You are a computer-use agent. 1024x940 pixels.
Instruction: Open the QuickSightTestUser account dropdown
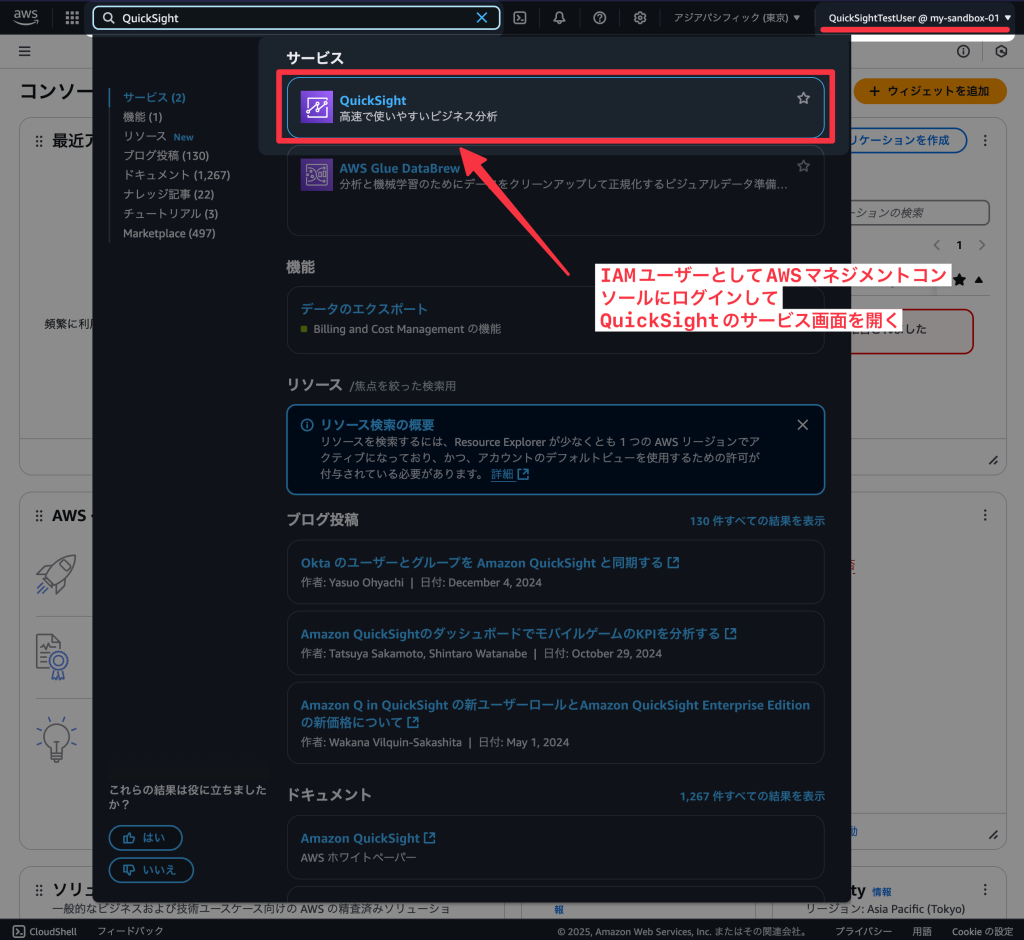click(920, 18)
